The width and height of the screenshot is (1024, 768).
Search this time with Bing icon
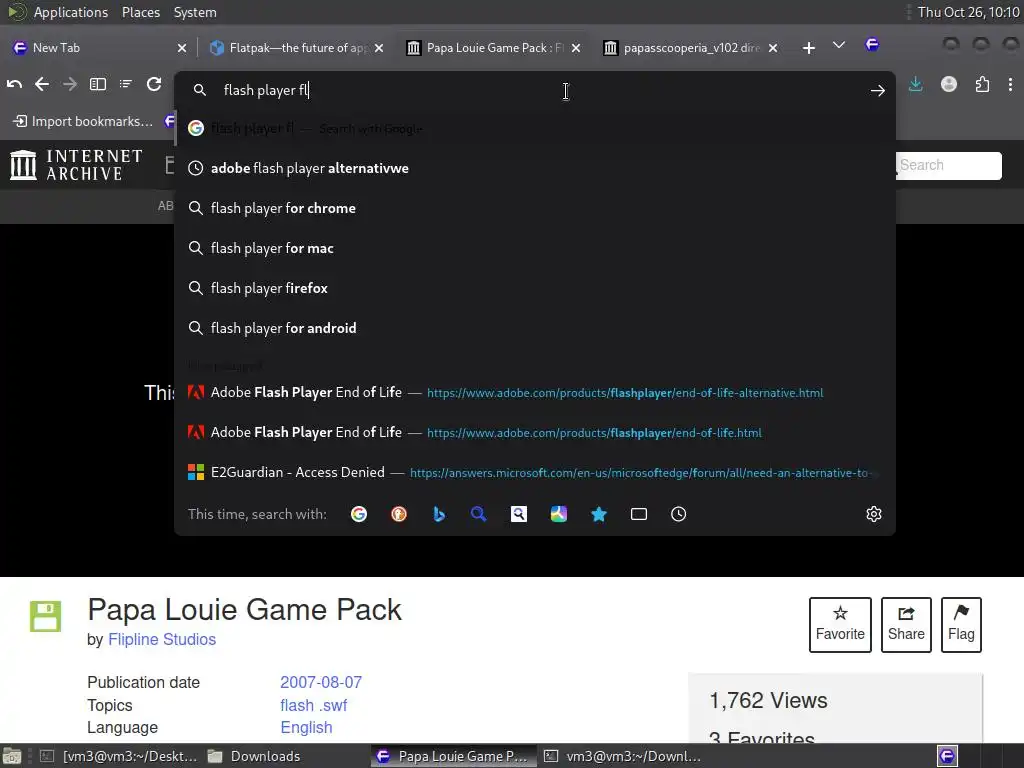[439, 514]
